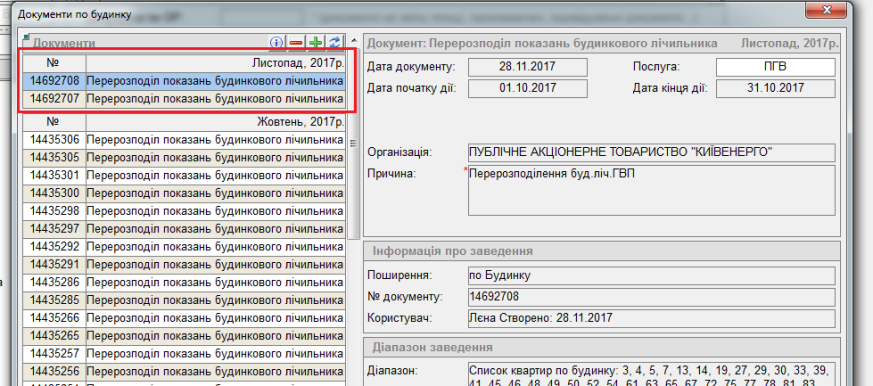Click the Дата документу field 28.11.2017

point(528,67)
